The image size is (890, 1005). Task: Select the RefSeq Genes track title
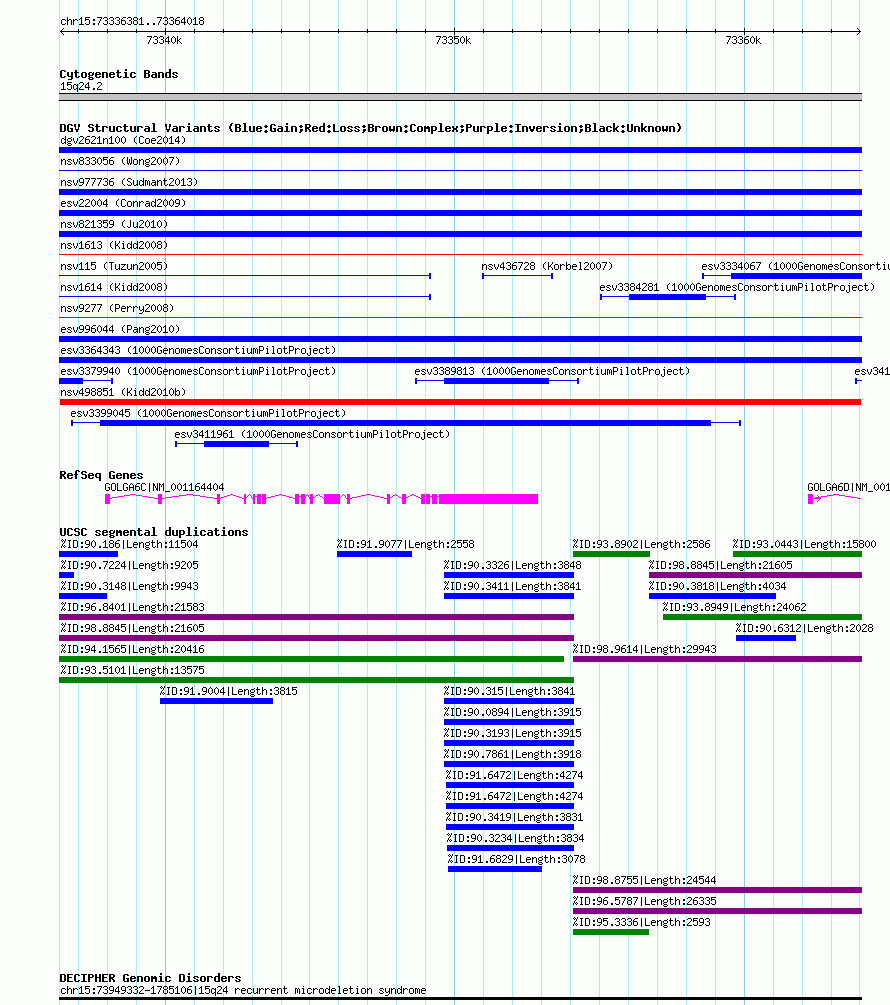click(101, 475)
